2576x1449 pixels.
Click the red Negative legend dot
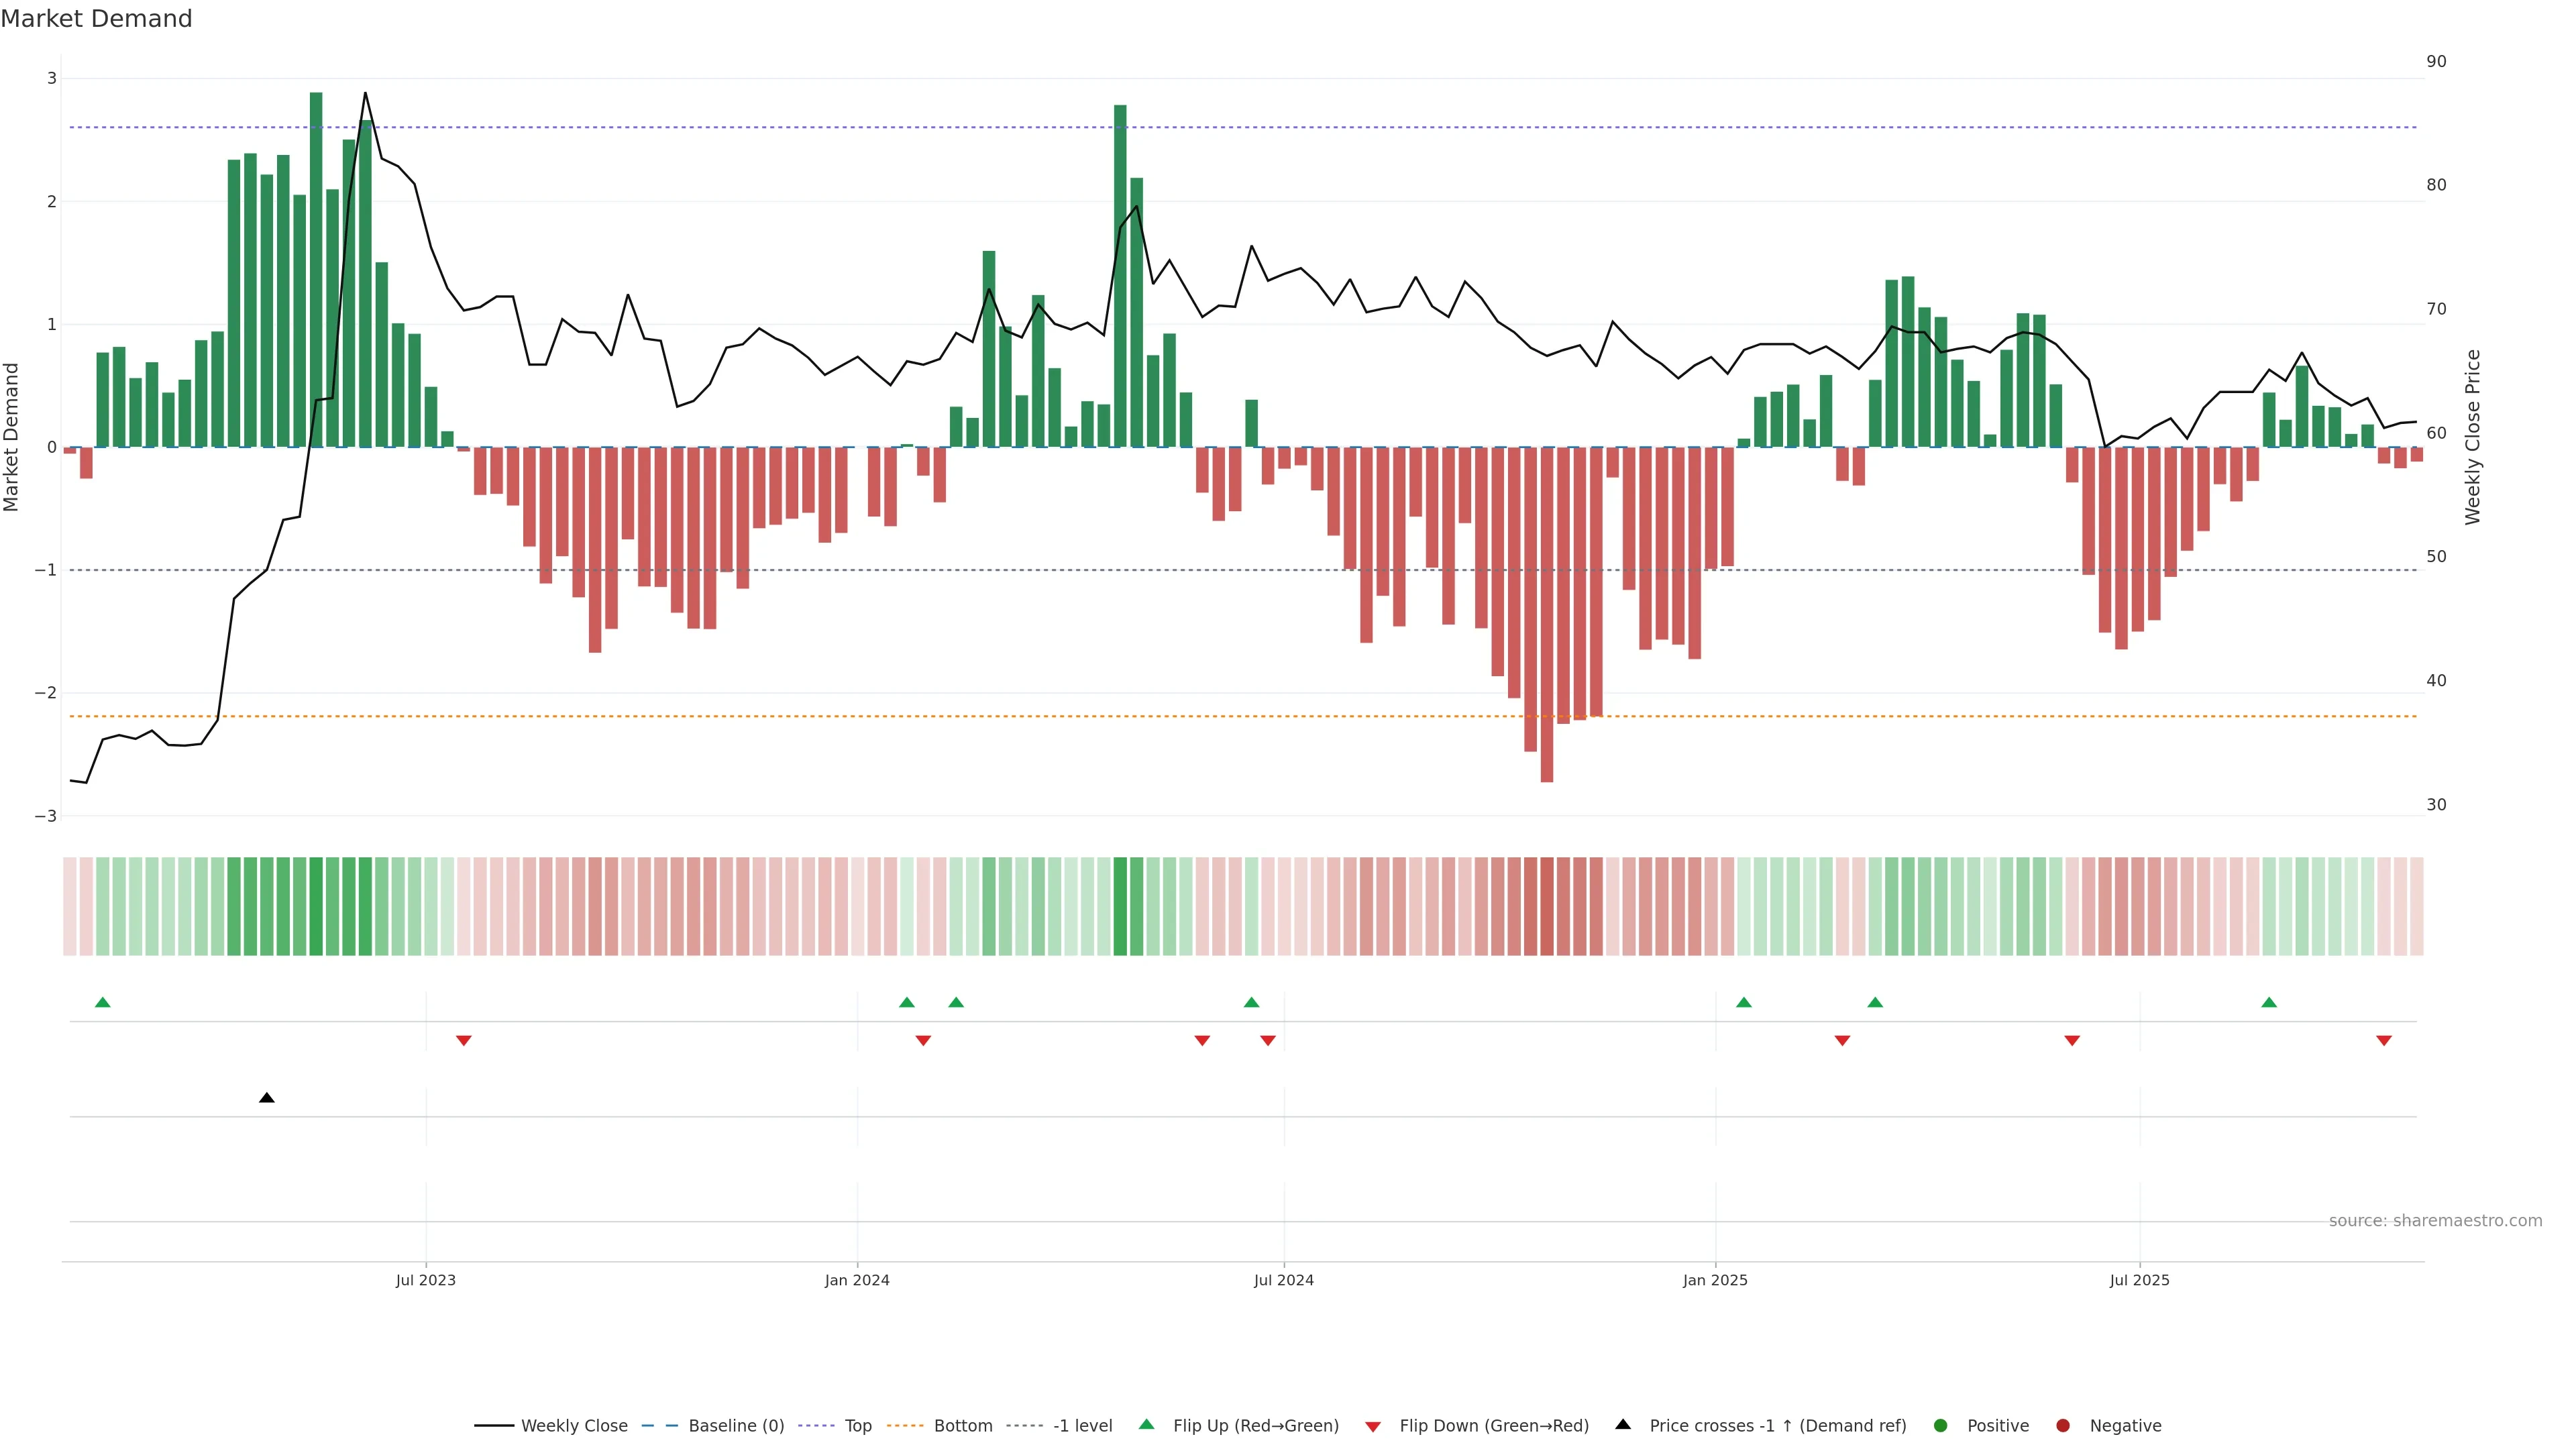click(x=2063, y=1426)
